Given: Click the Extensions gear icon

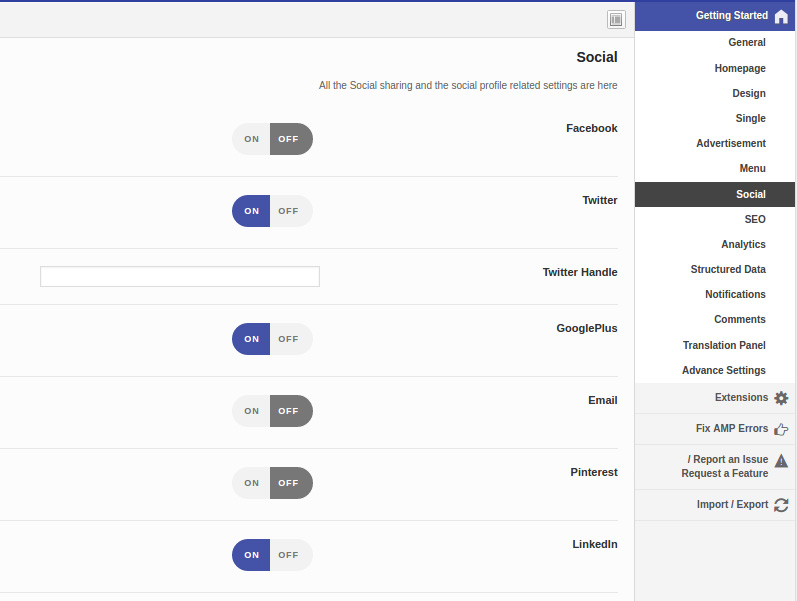Looking at the screenshot, I should [781, 398].
